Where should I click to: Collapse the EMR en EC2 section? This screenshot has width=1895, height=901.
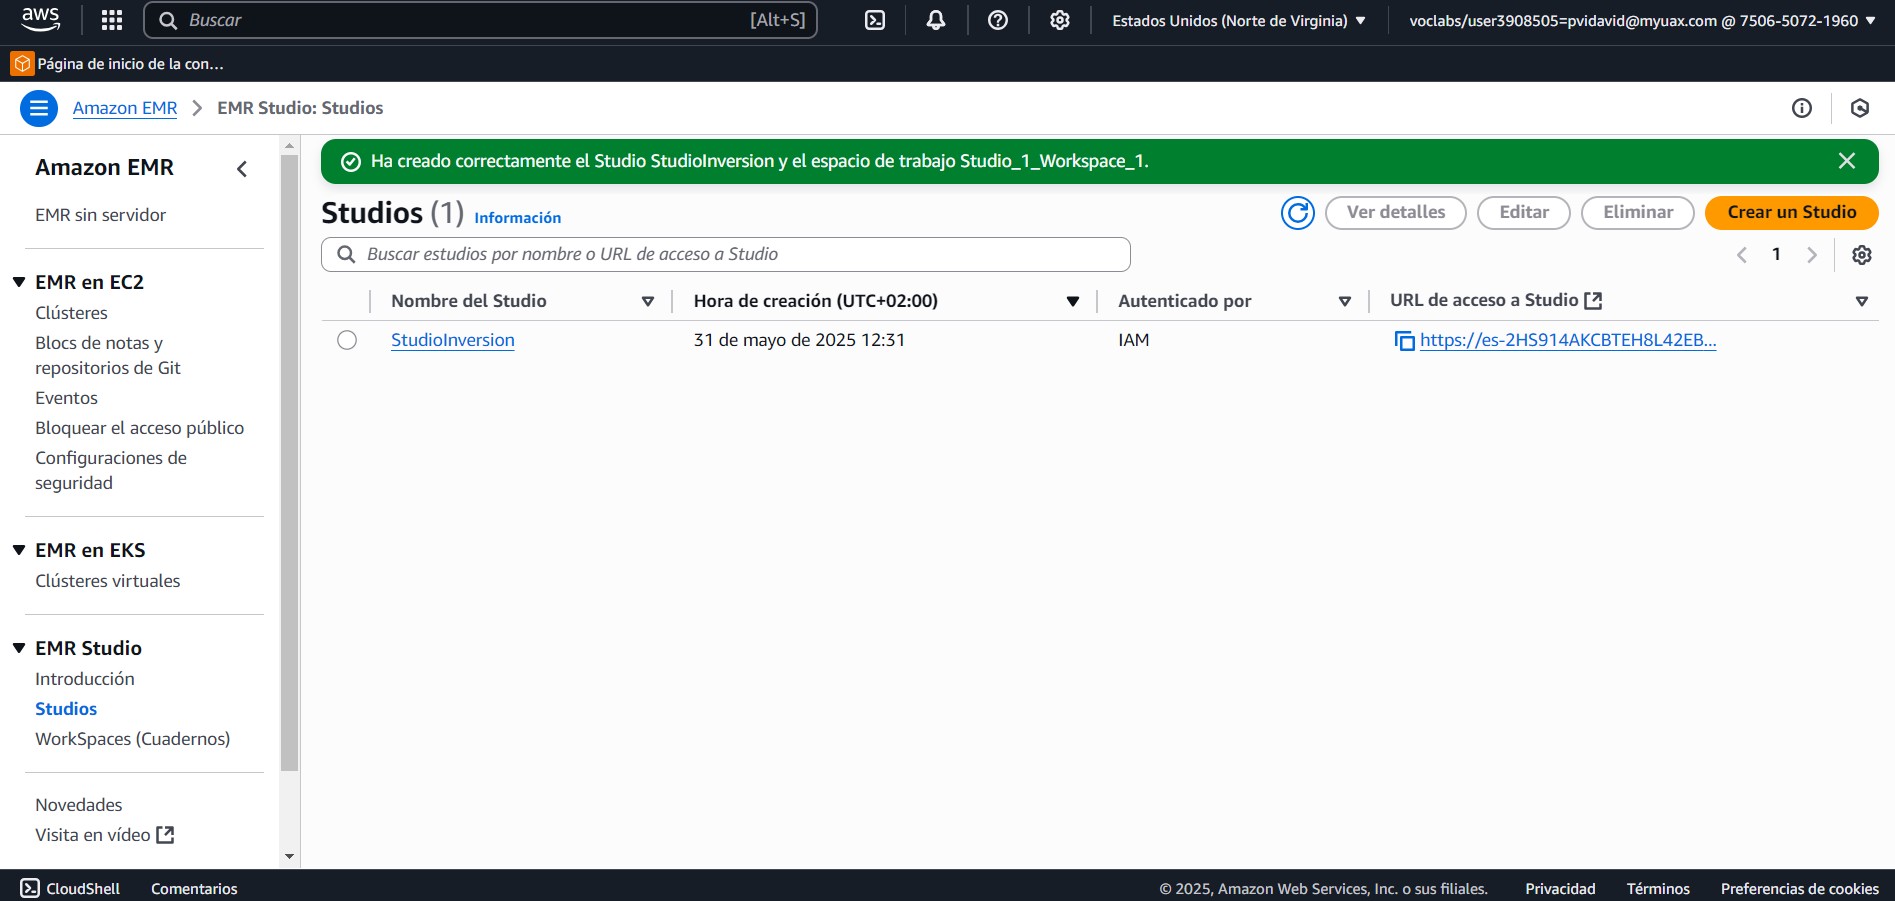19,282
